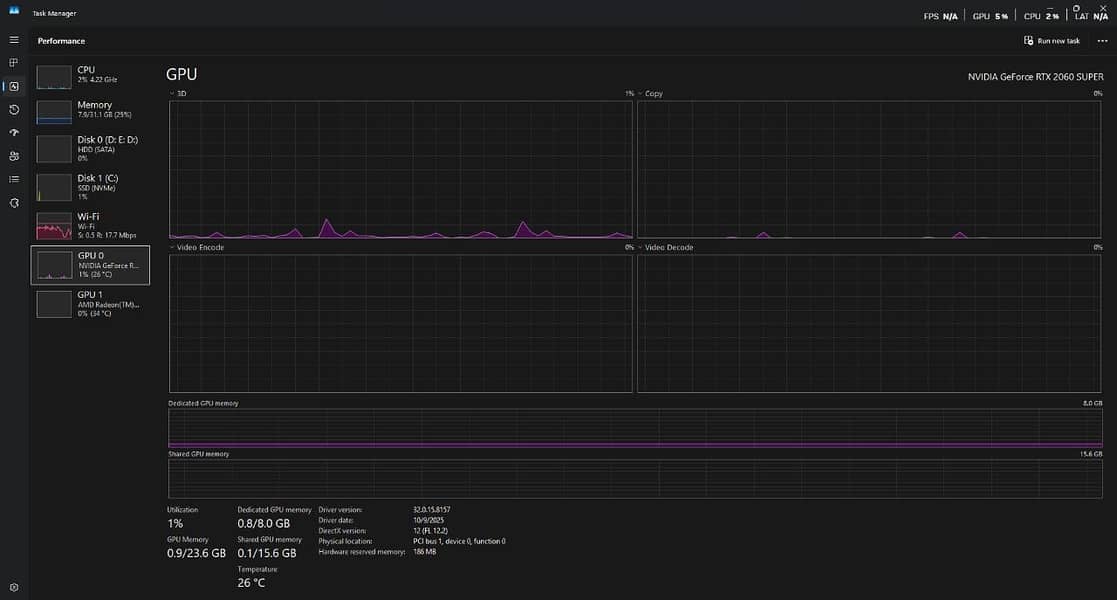This screenshot has width=1117, height=600.
Task: Open the Video Decode graph dropdown
Action: pos(665,247)
